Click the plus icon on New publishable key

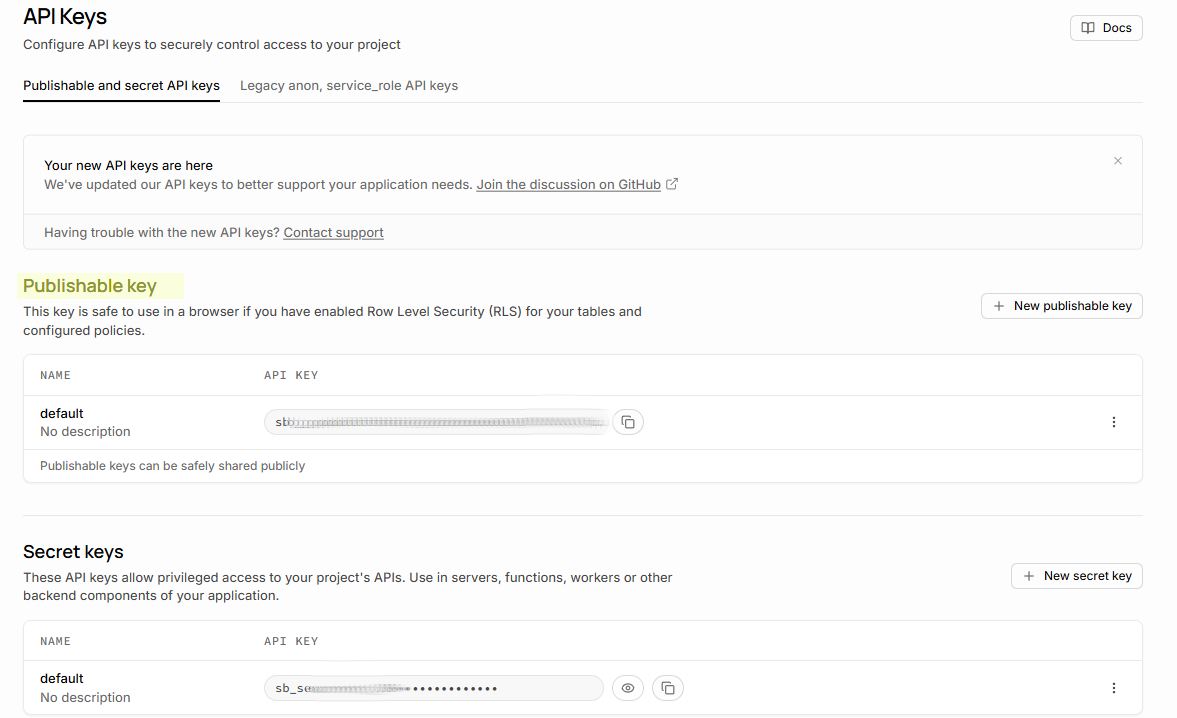(x=998, y=306)
